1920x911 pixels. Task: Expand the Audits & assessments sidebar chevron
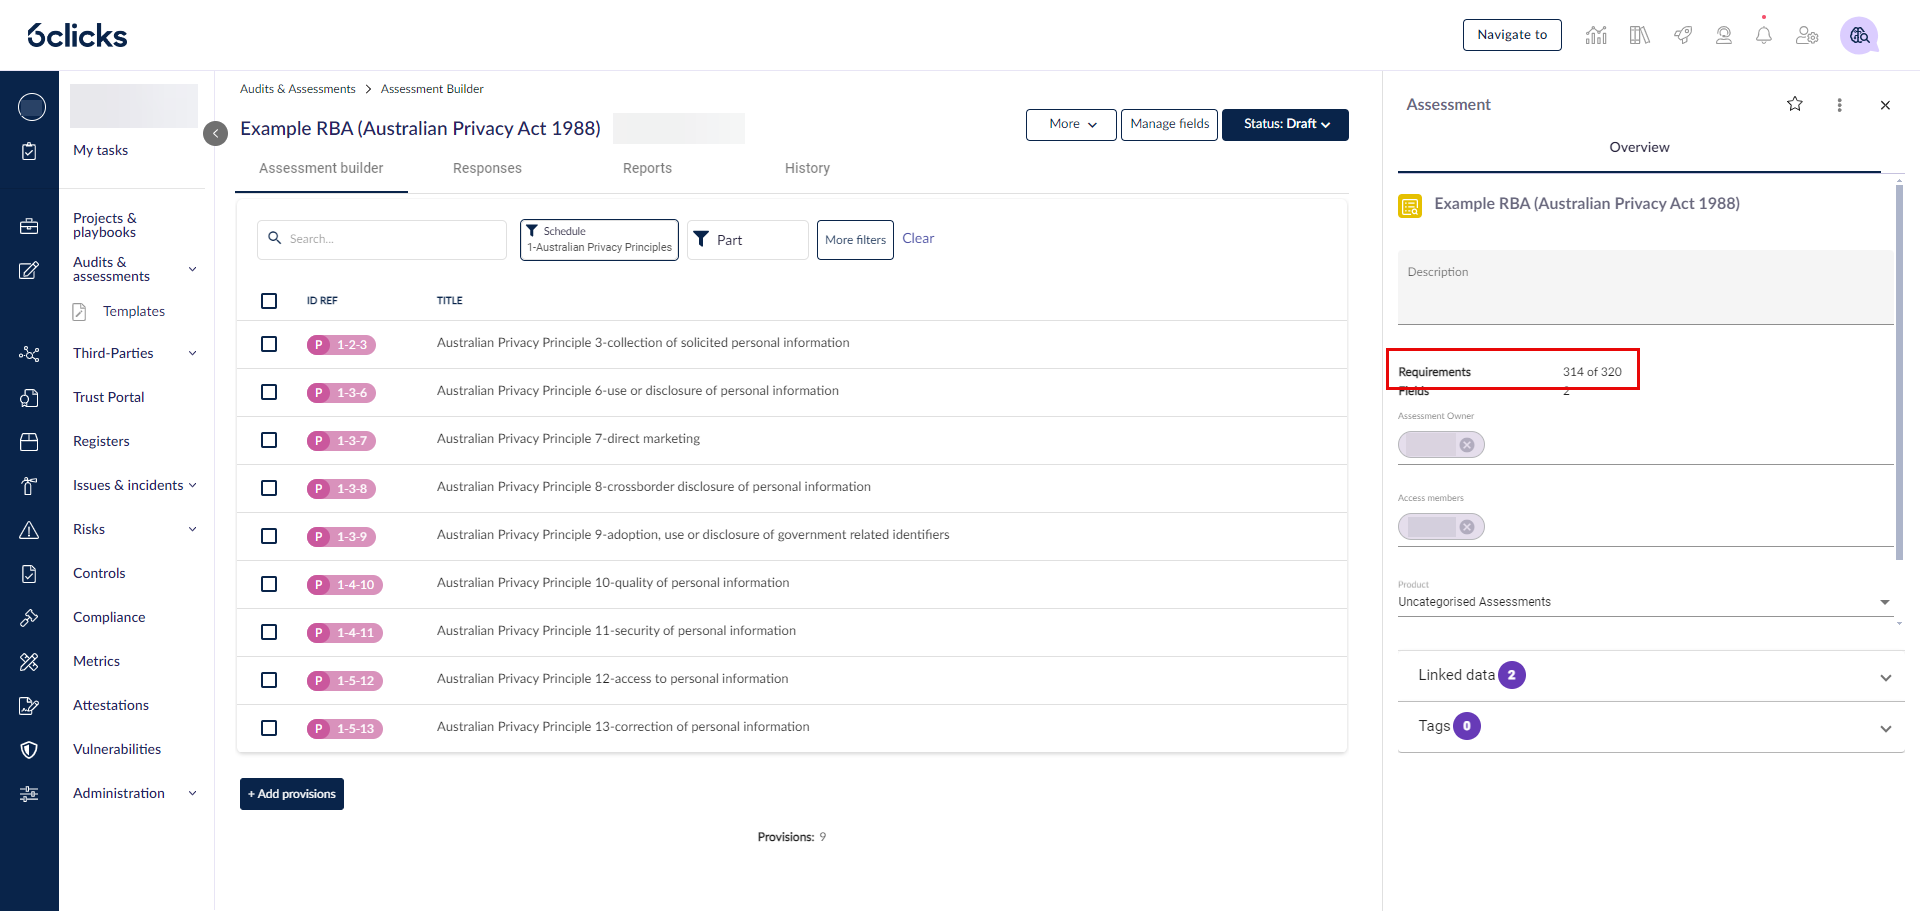point(193,269)
